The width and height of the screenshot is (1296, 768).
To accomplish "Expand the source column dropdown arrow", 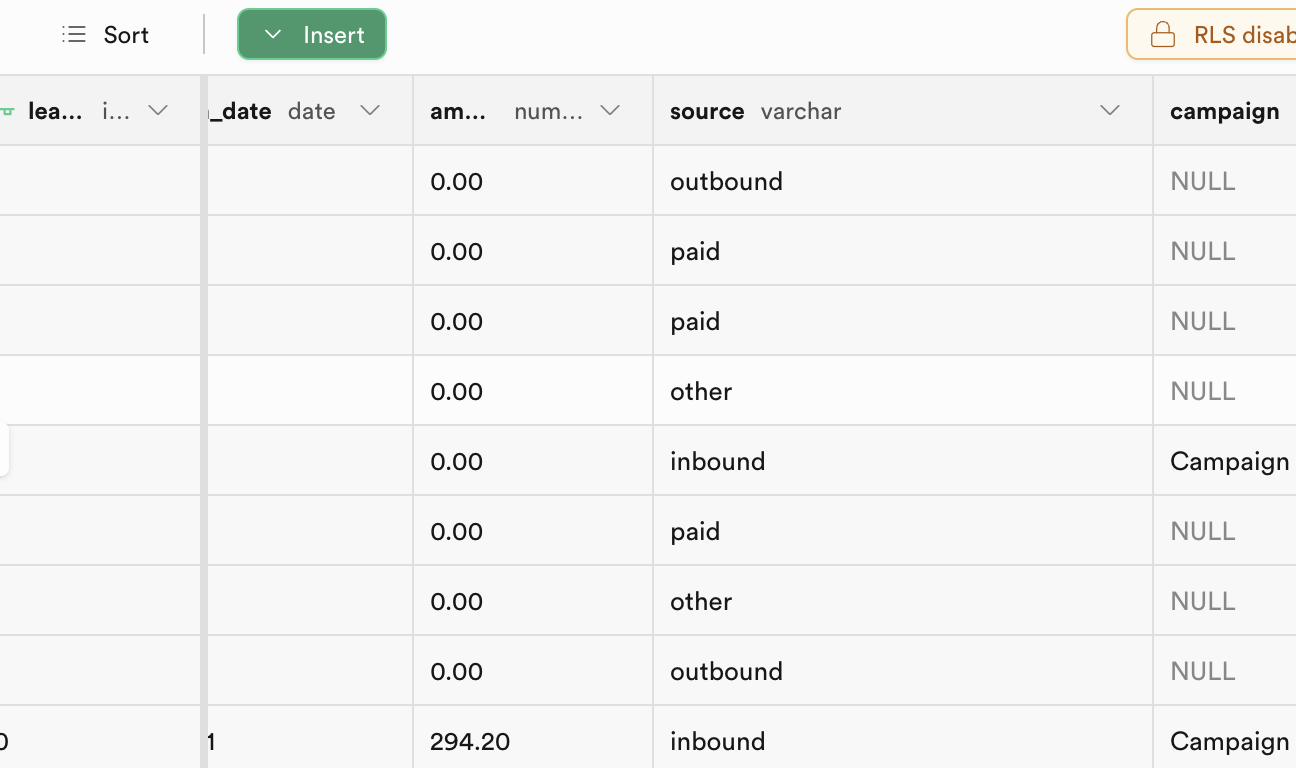I will 1110,111.
